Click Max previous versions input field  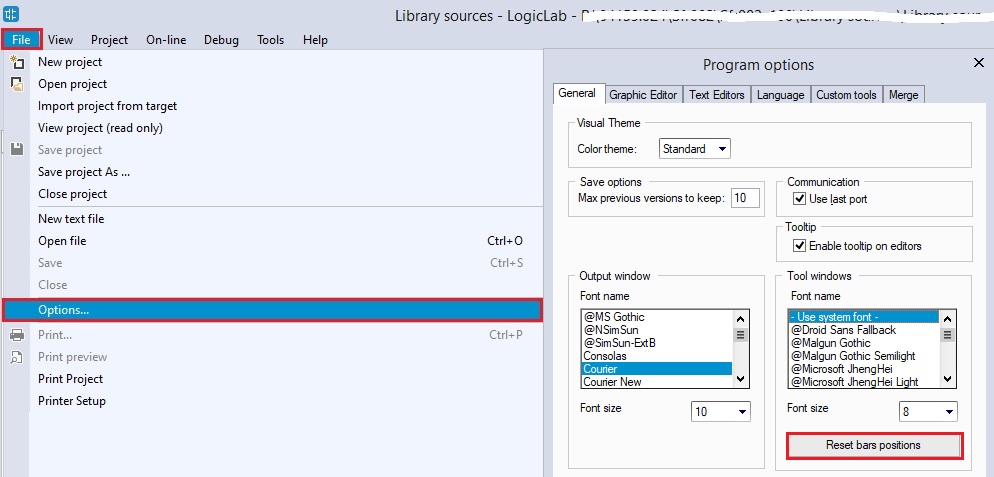coord(746,199)
